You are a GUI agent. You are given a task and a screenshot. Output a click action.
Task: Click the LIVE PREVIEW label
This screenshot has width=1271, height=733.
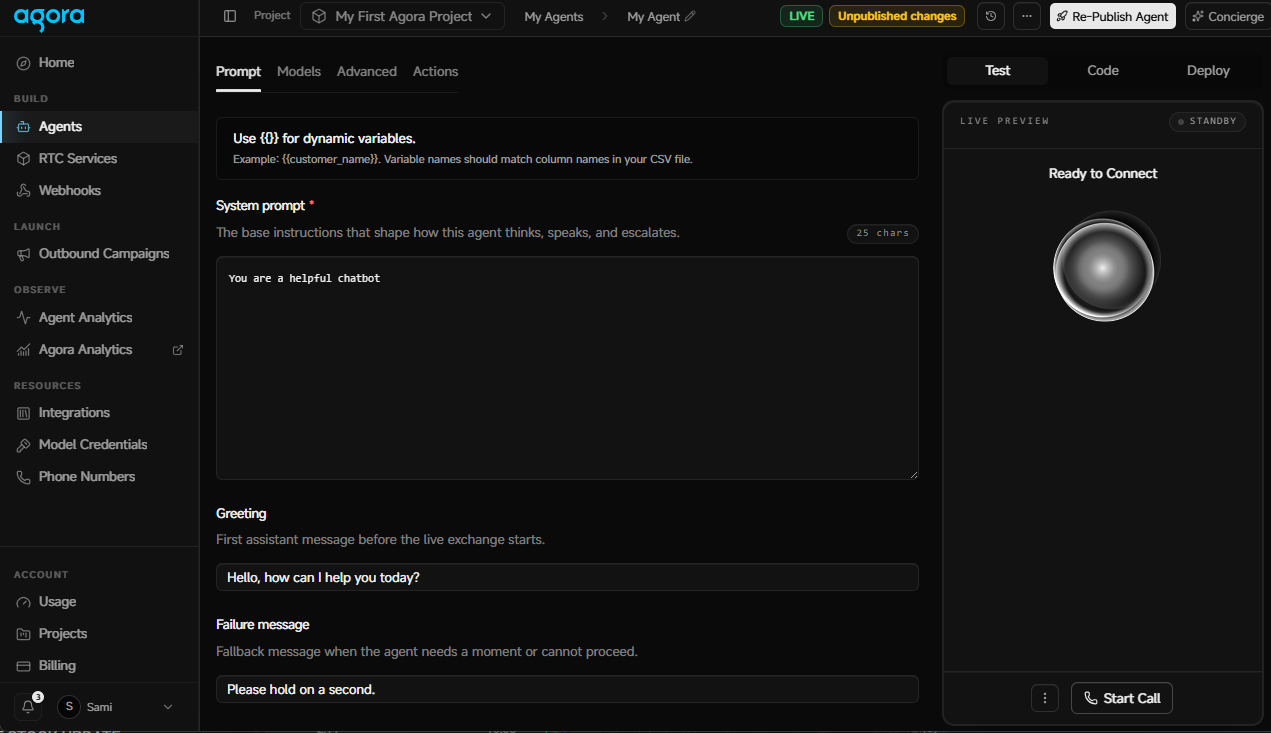coord(1004,121)
